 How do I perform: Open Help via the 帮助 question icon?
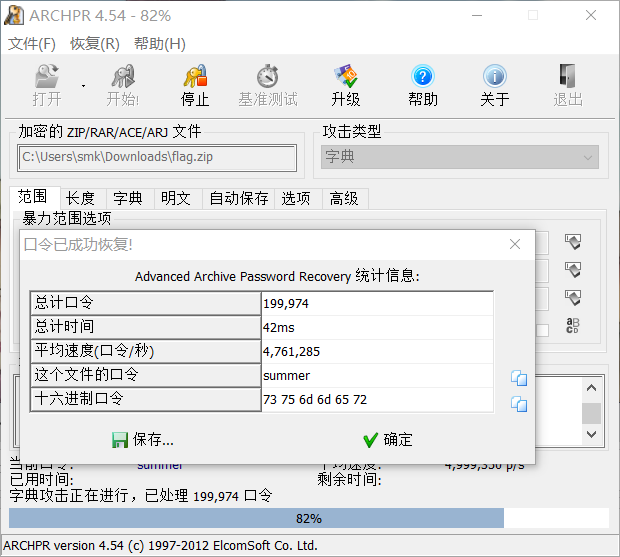[423, 76]
